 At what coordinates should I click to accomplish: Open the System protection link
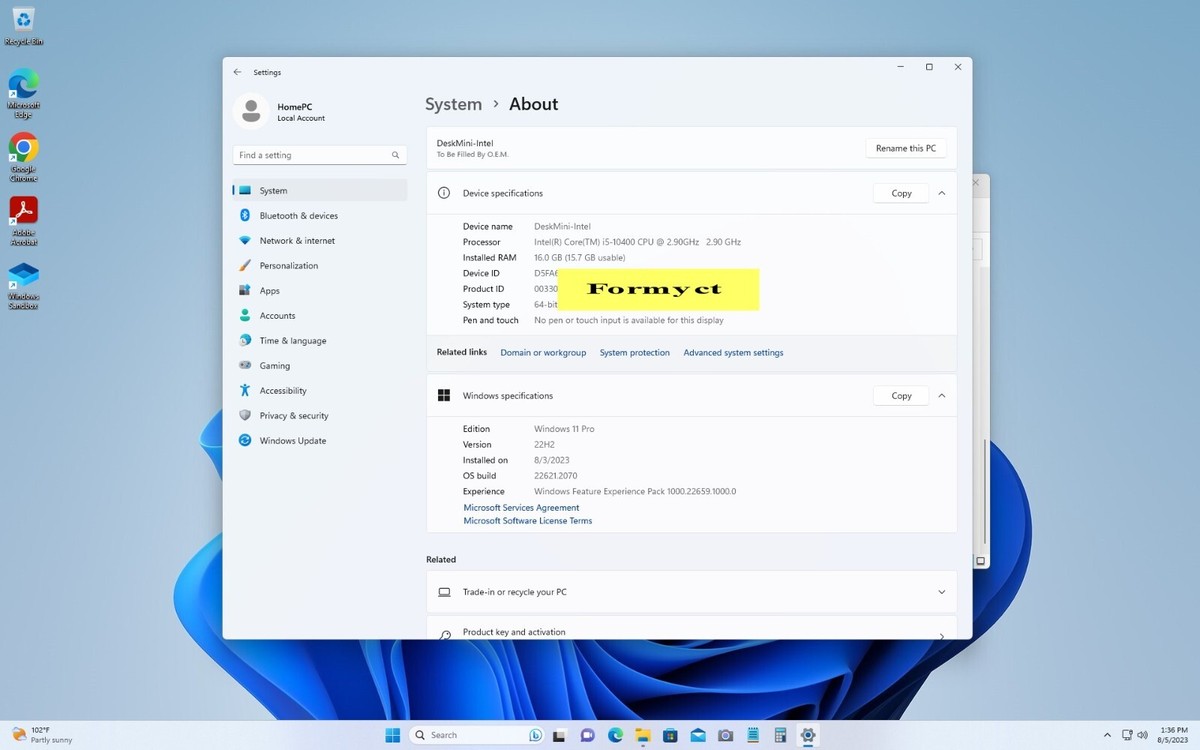pos(635,352)
